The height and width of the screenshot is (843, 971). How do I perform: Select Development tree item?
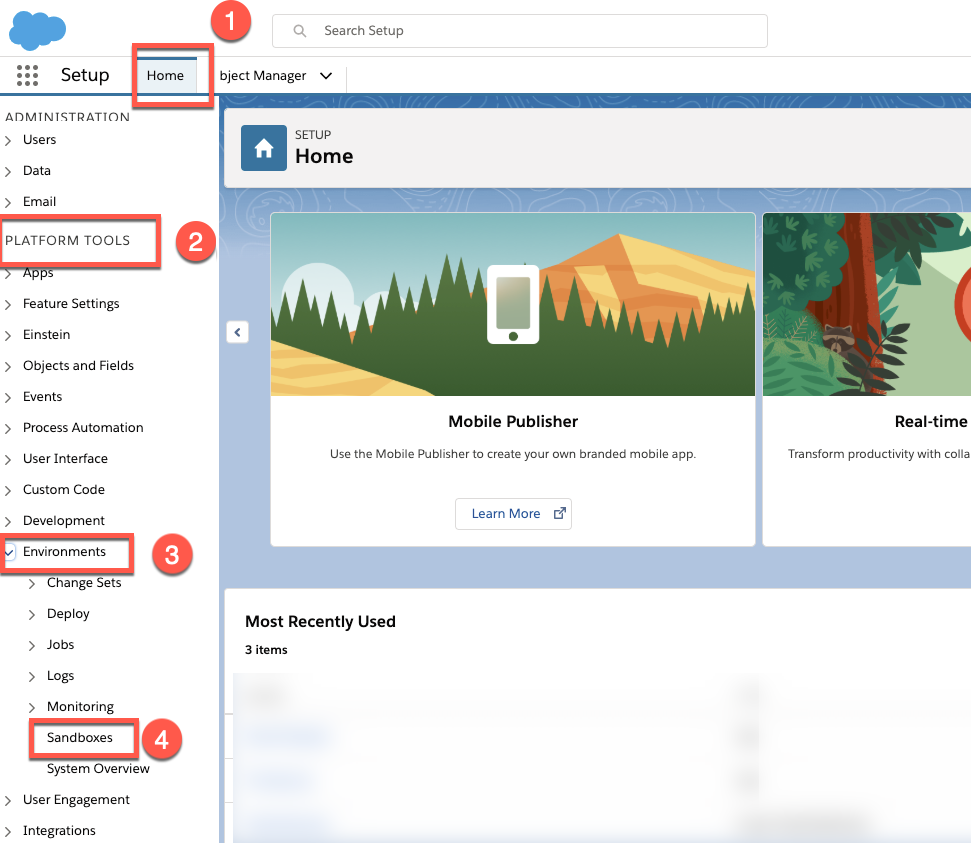[x=64, y=520]
